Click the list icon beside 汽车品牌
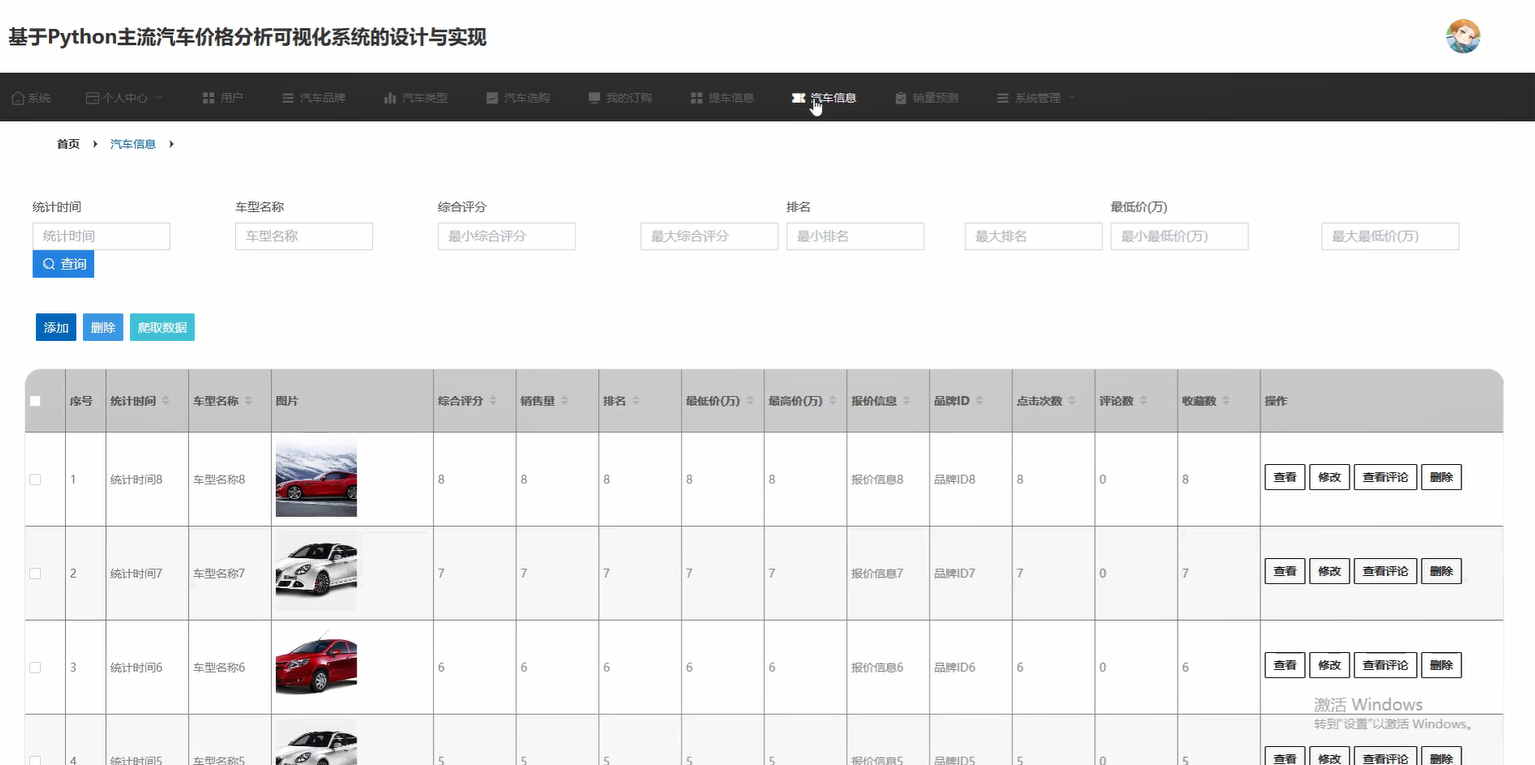Screen dimensions: 1535x765 tap(288, 98)
